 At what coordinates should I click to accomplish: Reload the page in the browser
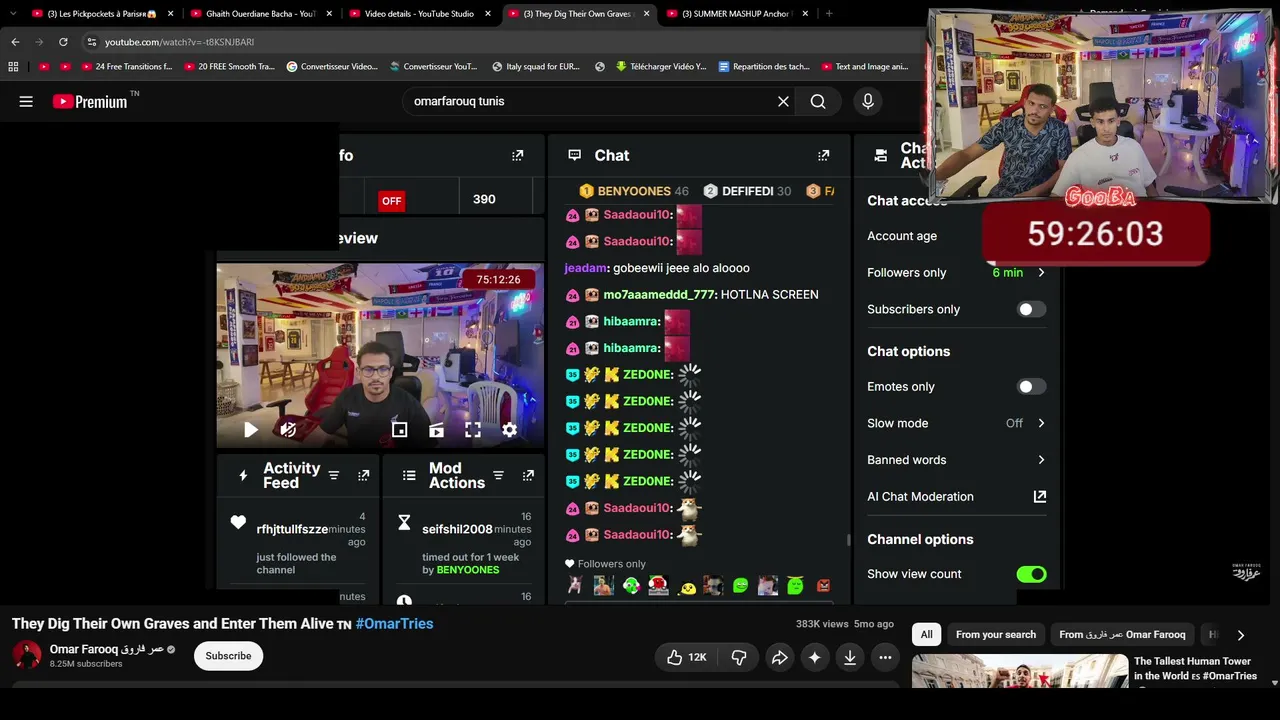pyautogui.click(x=63, y=42)
